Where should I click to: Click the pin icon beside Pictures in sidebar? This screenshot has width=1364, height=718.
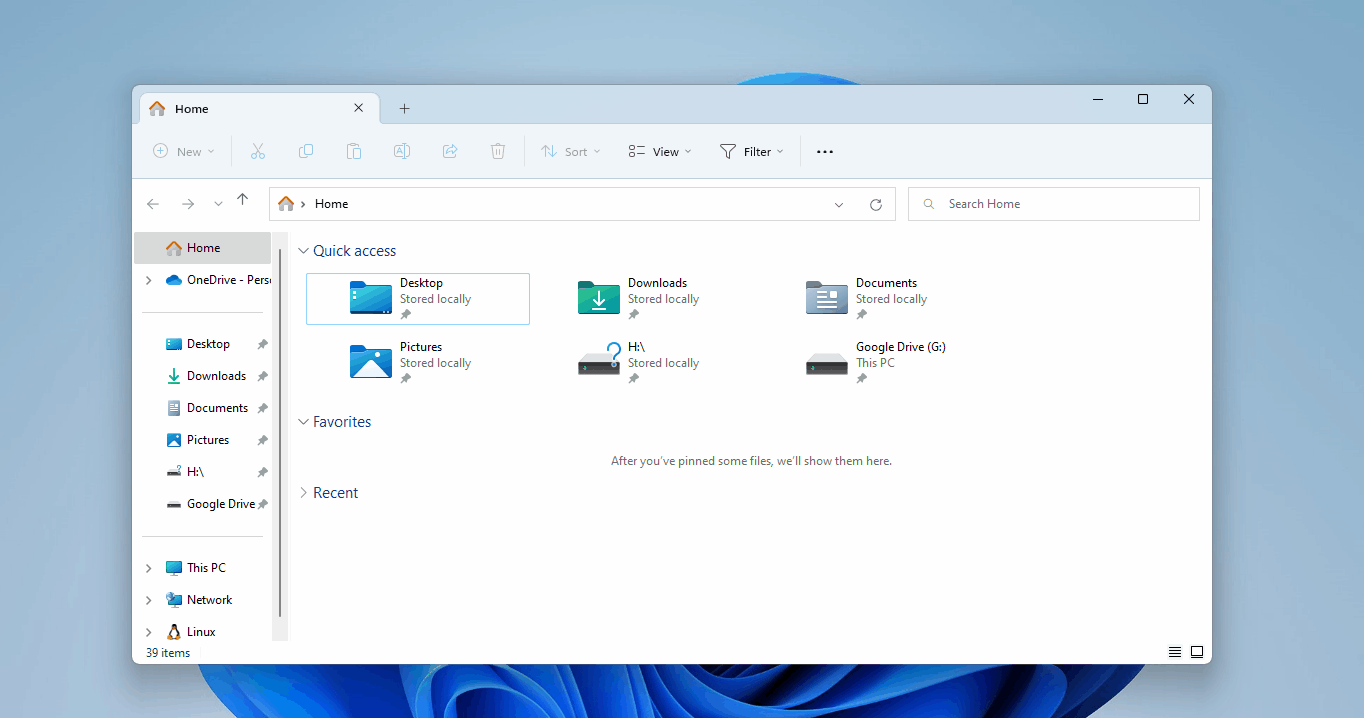pos(262,440)
